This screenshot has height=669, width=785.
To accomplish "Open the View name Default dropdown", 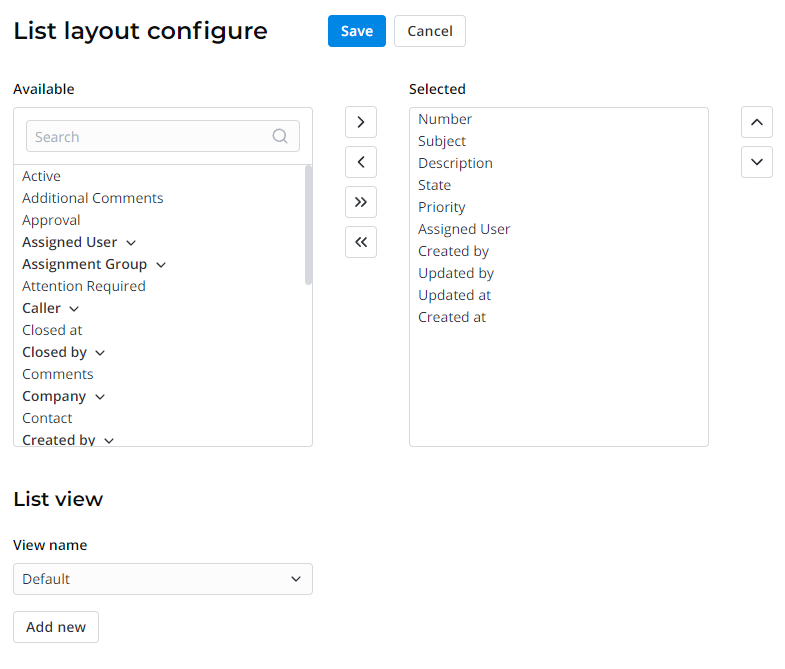I will [162, 579].
